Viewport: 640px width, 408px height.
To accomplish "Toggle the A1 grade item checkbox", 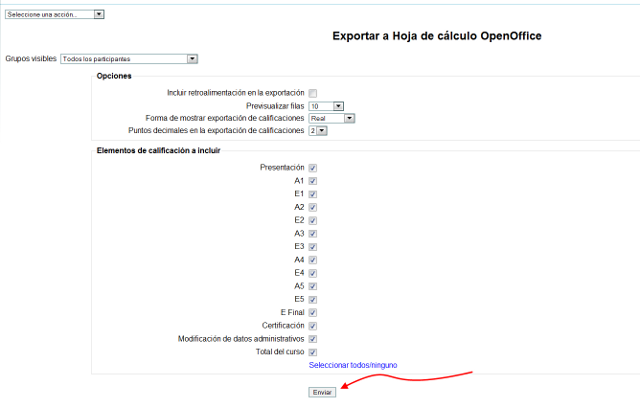I will 313,181.
